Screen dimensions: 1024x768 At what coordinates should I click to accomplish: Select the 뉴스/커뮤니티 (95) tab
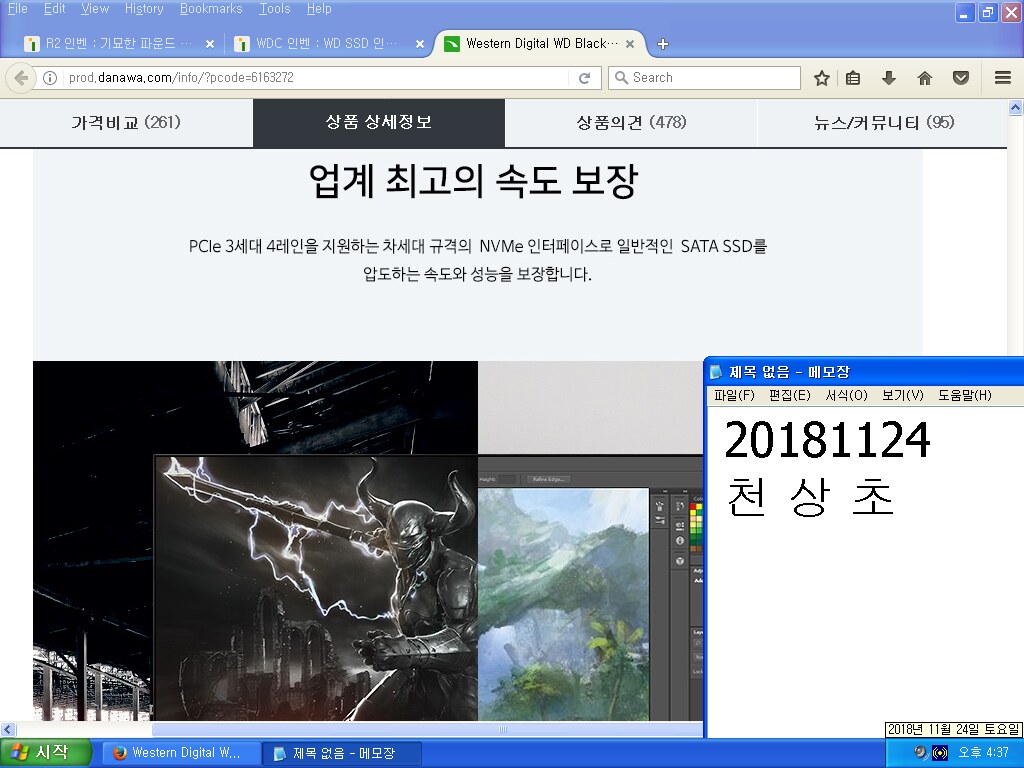click(884, 123)
